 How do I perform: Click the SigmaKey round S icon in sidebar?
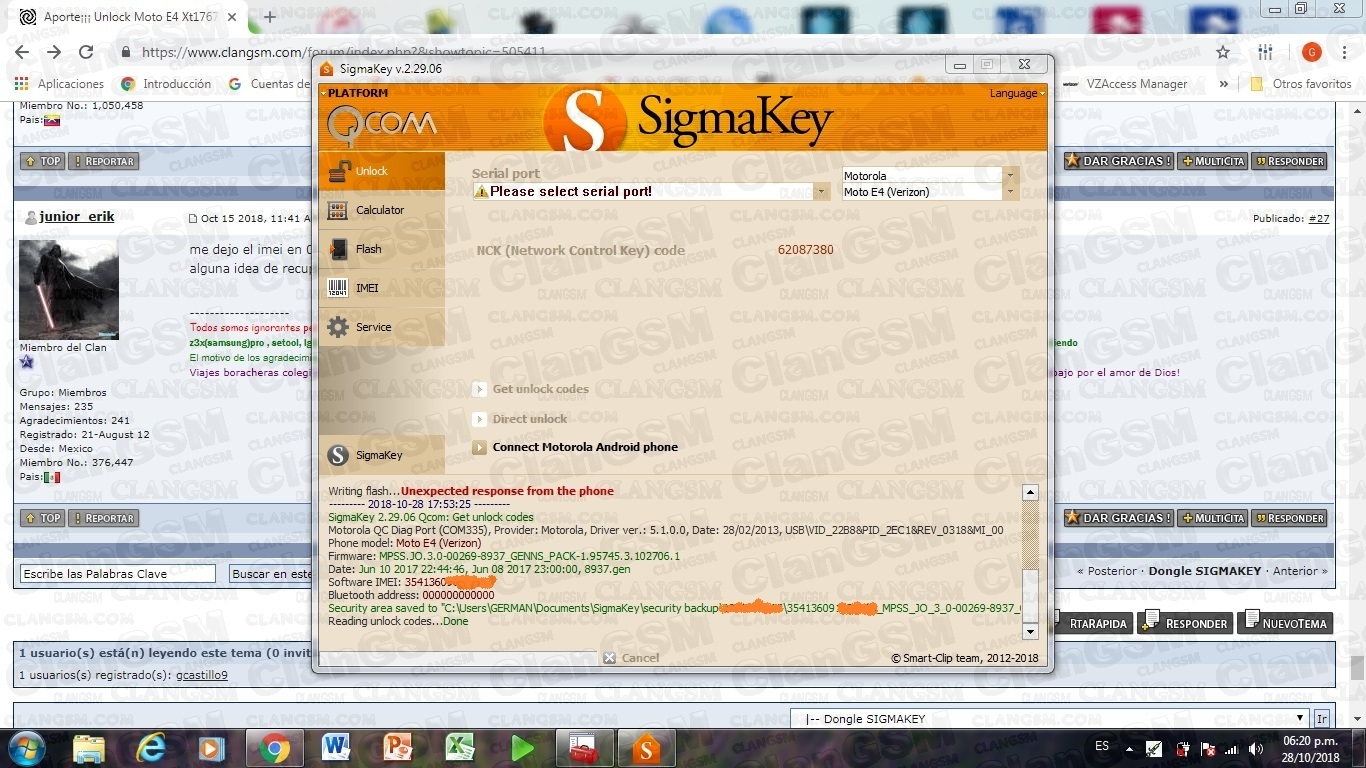(338, 455)
